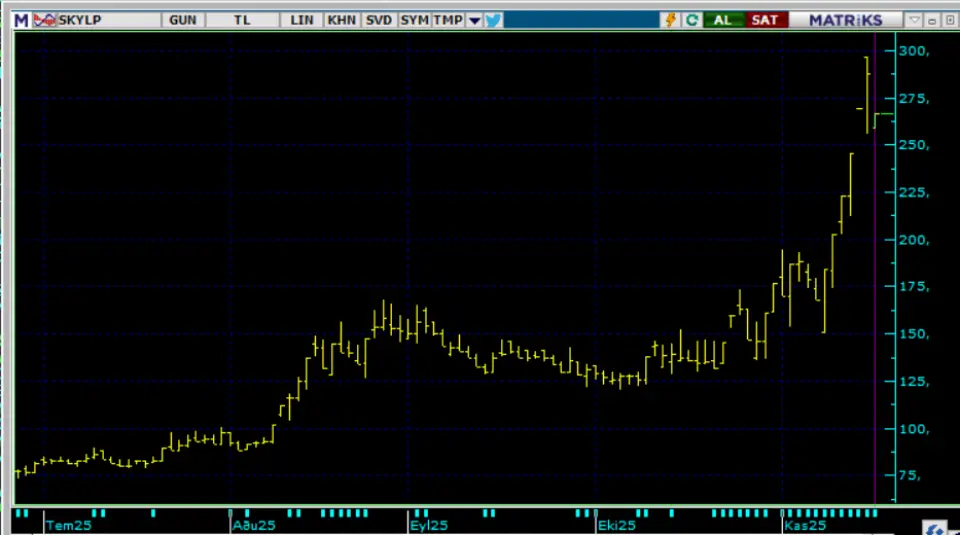Toggle the SVD option
Image resolution: width=960 pixels, height=535 pixels.
click(379, 20)
